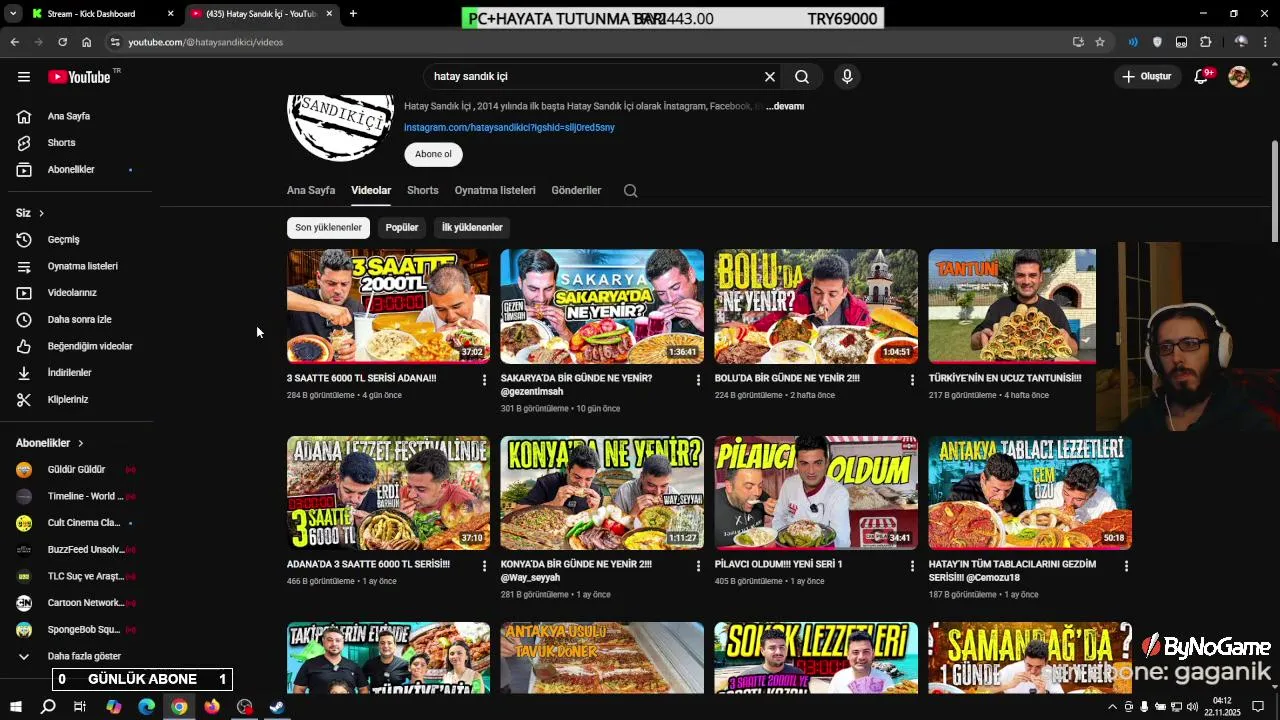
Task: Switch to the channel Shorts tab
Action: pos(423,190)
